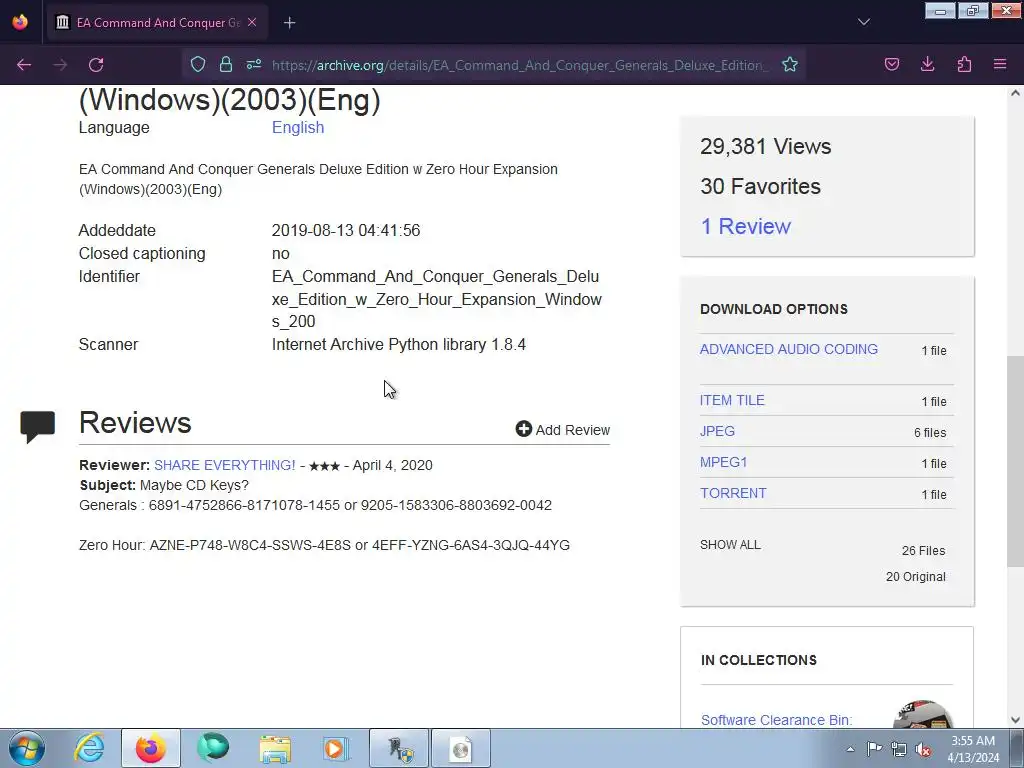Open the Save to Pocket icon
Viewport: 1024px width, 768px height.
pyautogui.click(x=892, y=64)
